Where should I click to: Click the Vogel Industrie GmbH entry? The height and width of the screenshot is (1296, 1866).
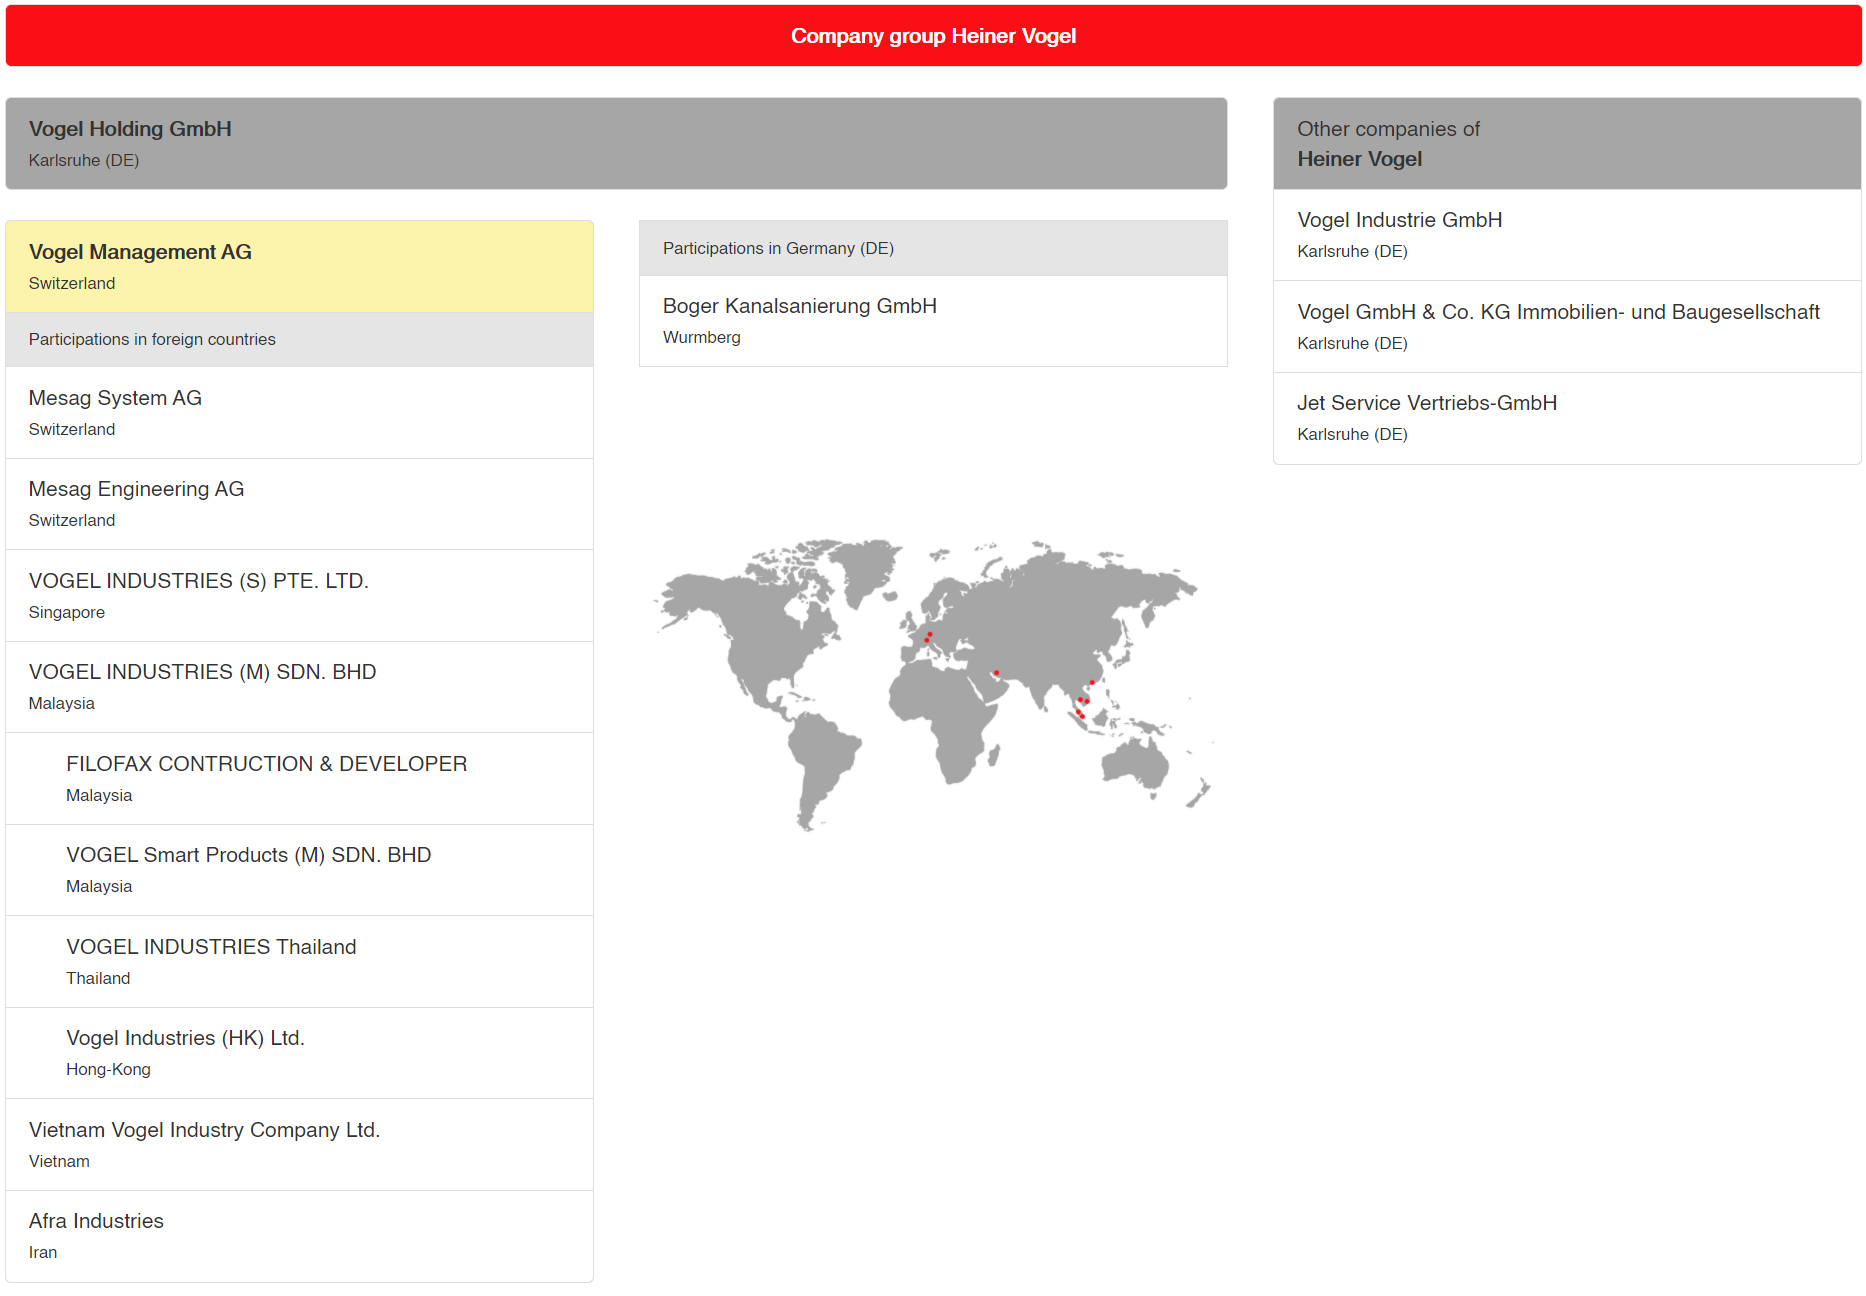(x=1399, y=220)
